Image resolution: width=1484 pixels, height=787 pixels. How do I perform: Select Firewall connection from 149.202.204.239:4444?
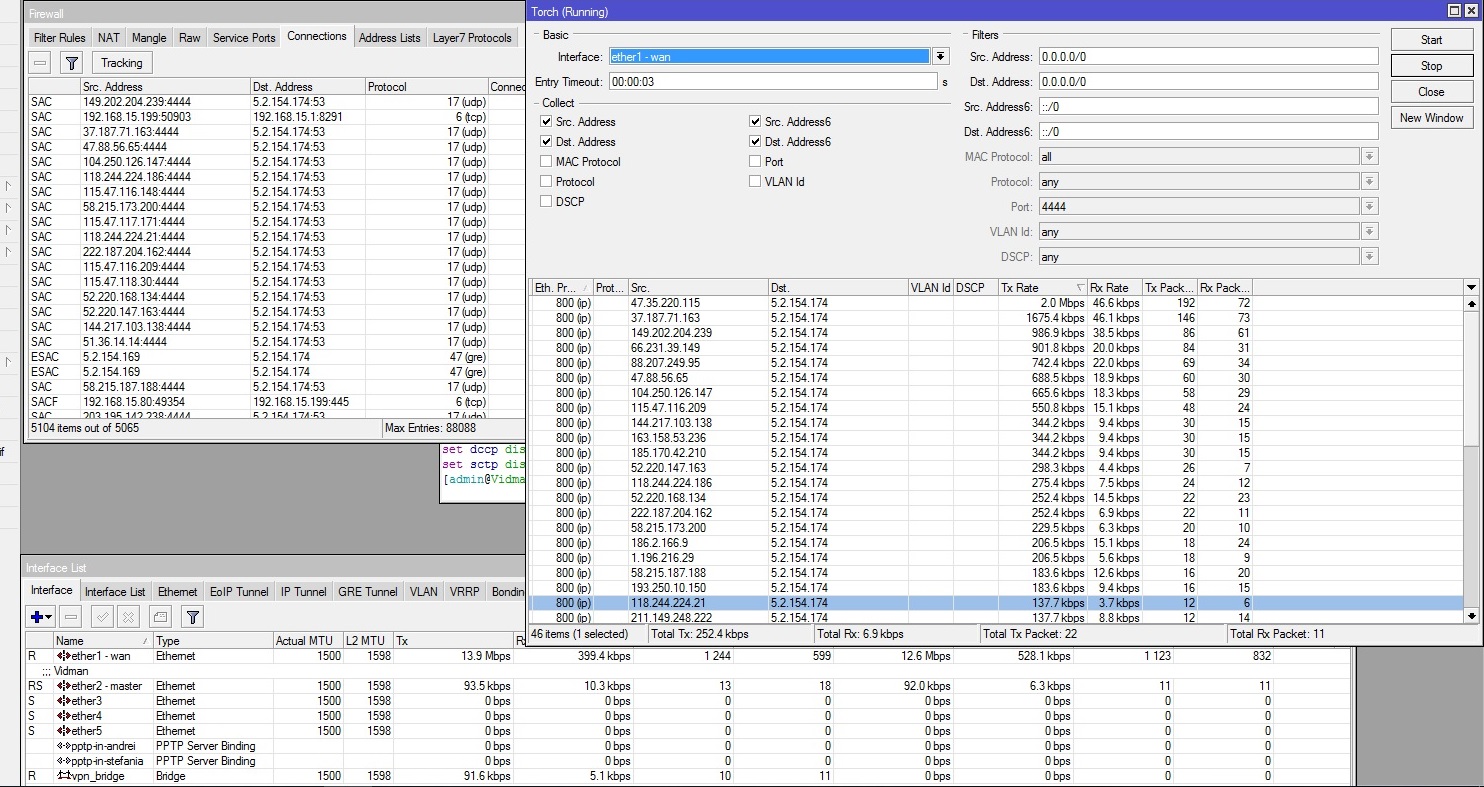coord(276,102)
